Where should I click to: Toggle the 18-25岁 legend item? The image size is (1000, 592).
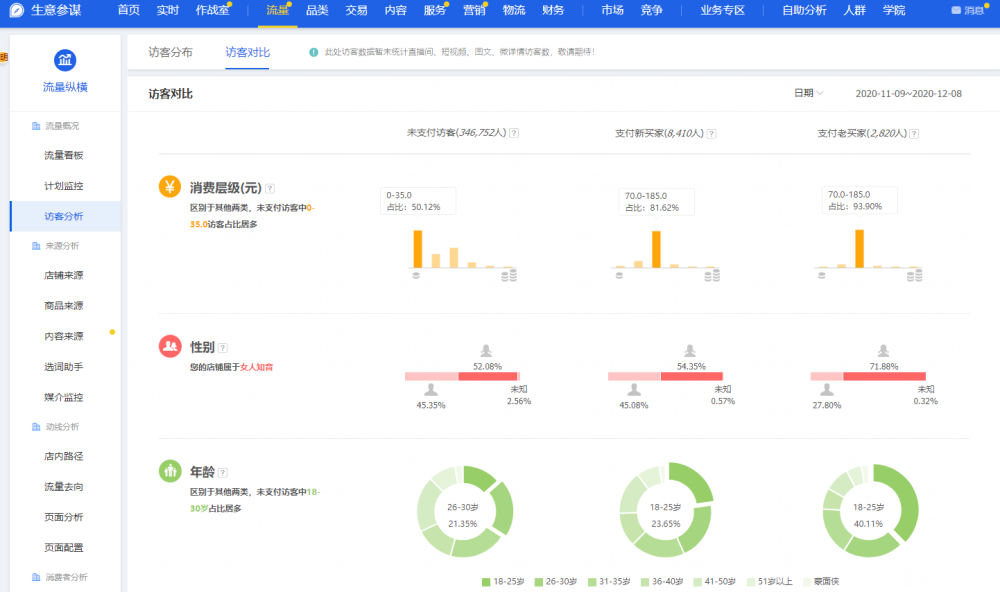click(x=501, y=581)
